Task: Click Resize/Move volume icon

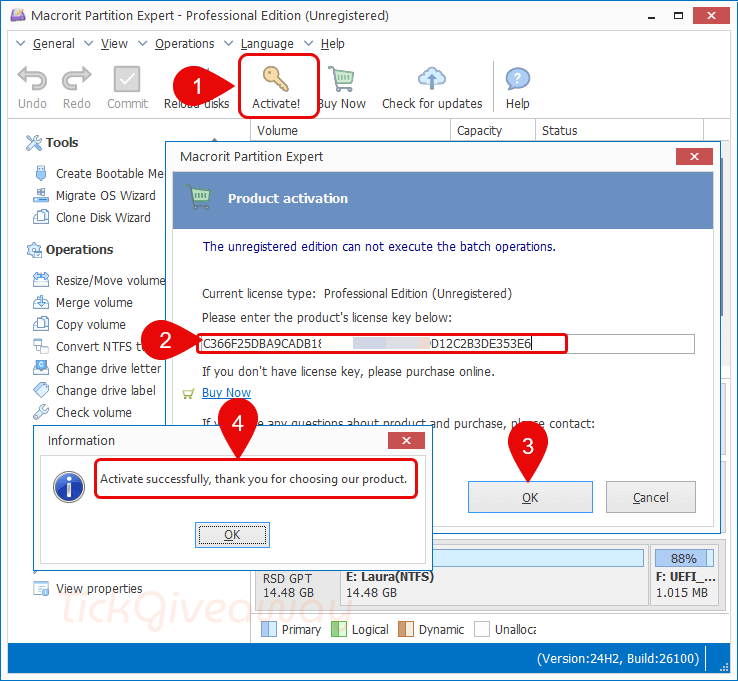Action: pyautogui.click(x=41, y=280)
